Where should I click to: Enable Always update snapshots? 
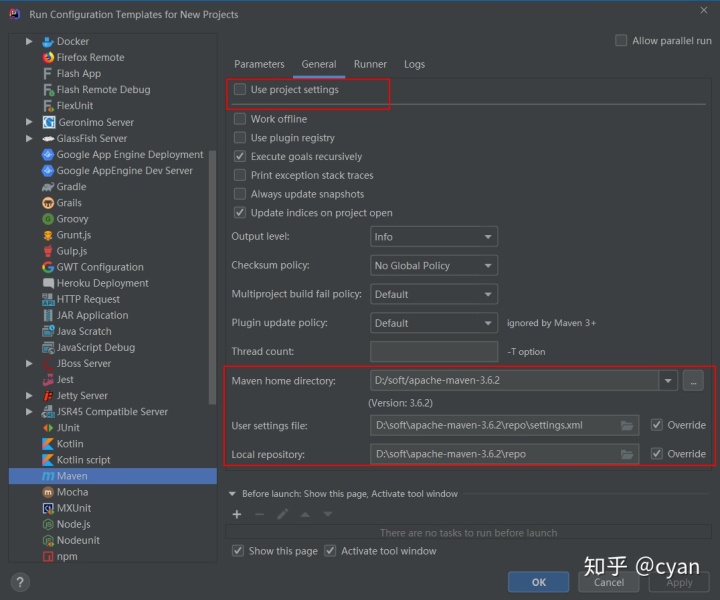tap(240, 194)
